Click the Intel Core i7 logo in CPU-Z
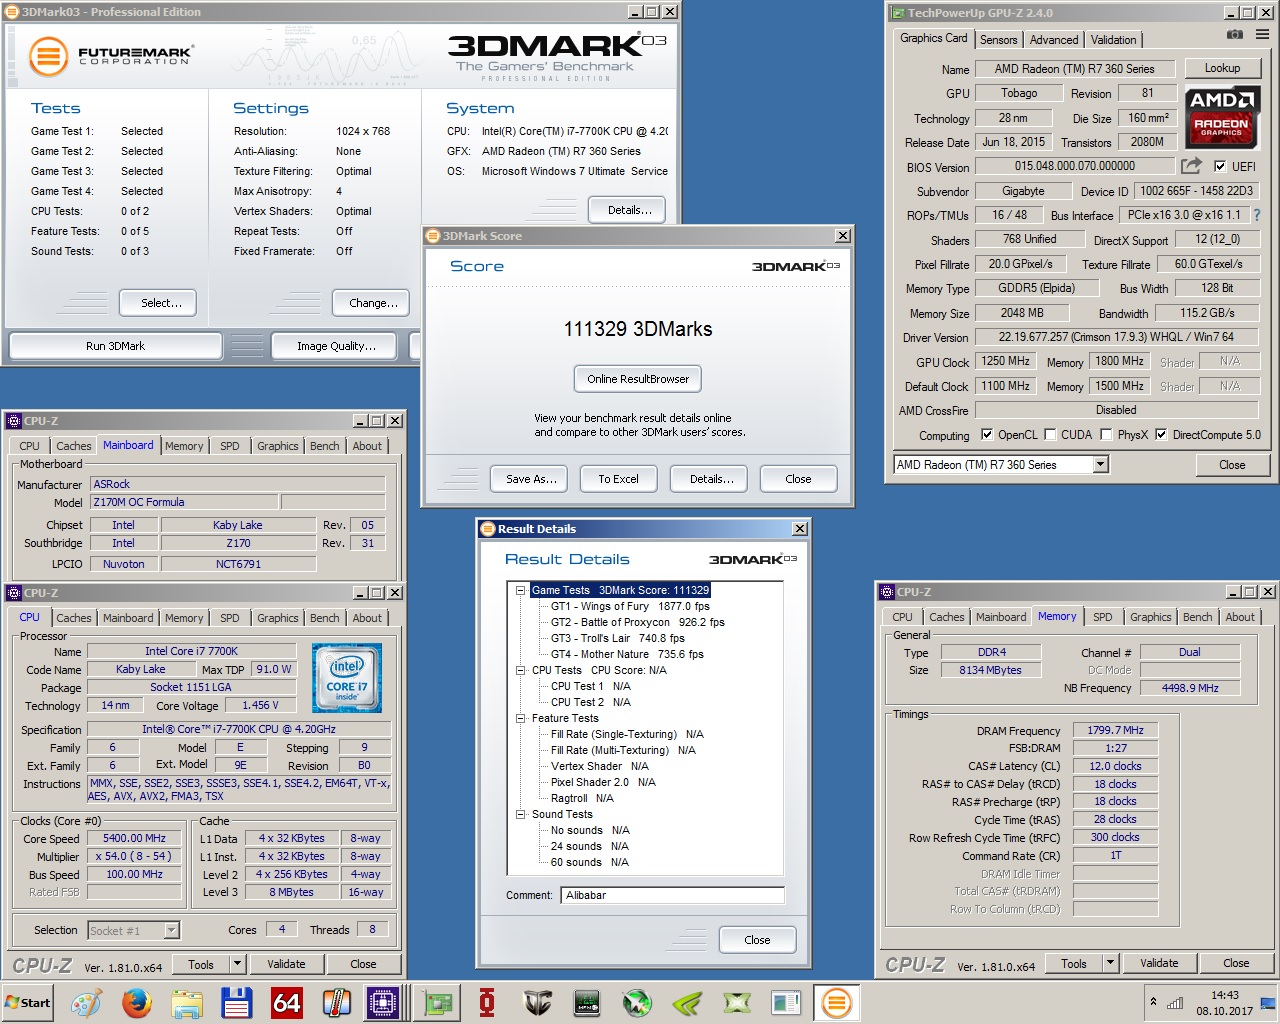 pos(347,678)
